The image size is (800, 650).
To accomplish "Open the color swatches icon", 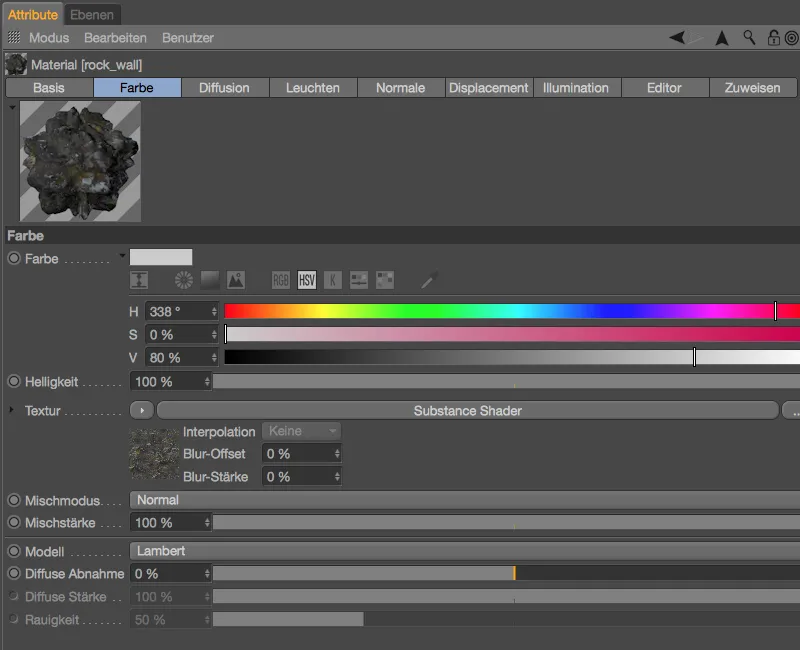I will 385,280.
